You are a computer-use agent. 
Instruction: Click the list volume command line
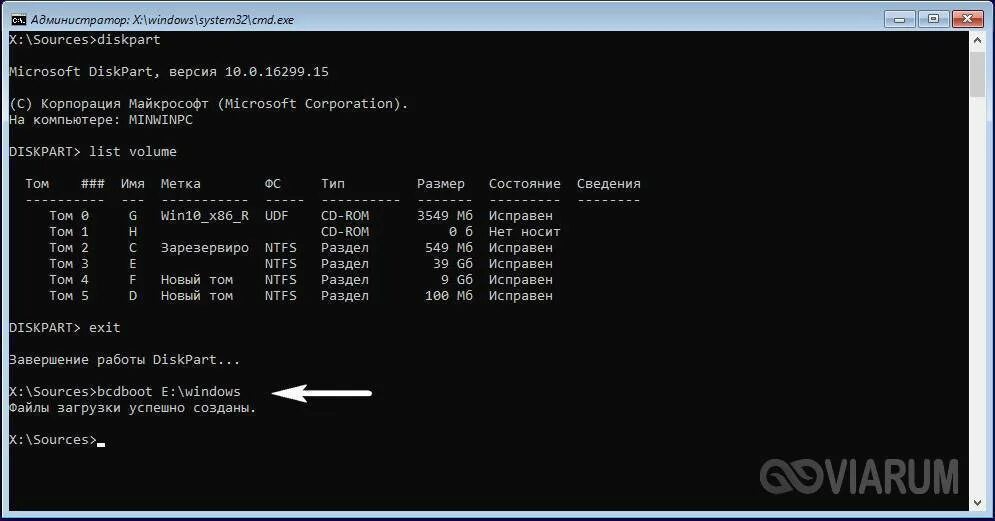[x=93, y=152]
